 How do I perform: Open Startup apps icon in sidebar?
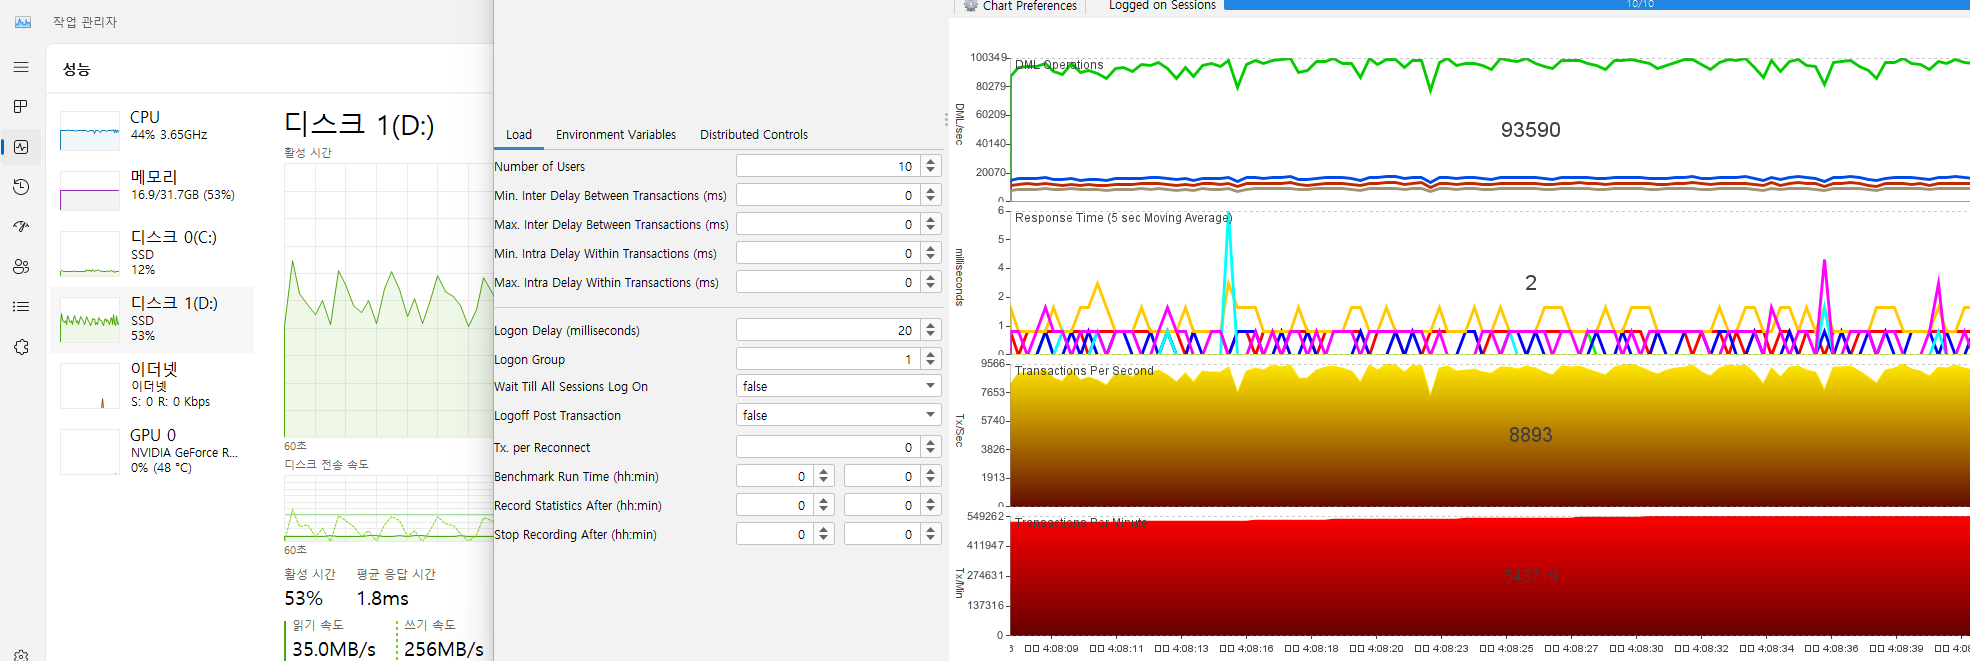tap(21, 227)
